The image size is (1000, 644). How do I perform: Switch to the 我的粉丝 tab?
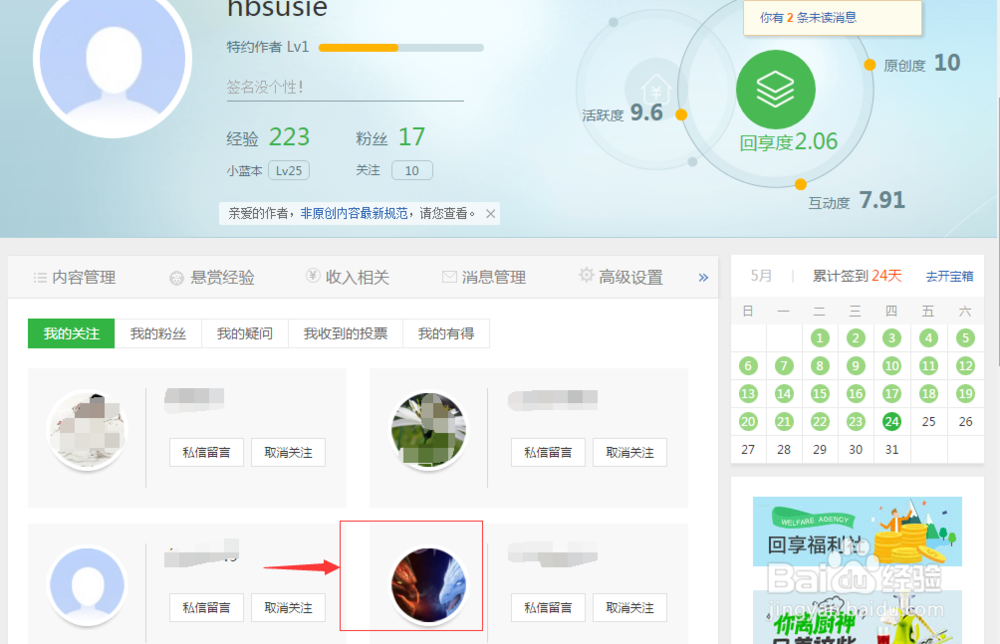click(159, 333)
